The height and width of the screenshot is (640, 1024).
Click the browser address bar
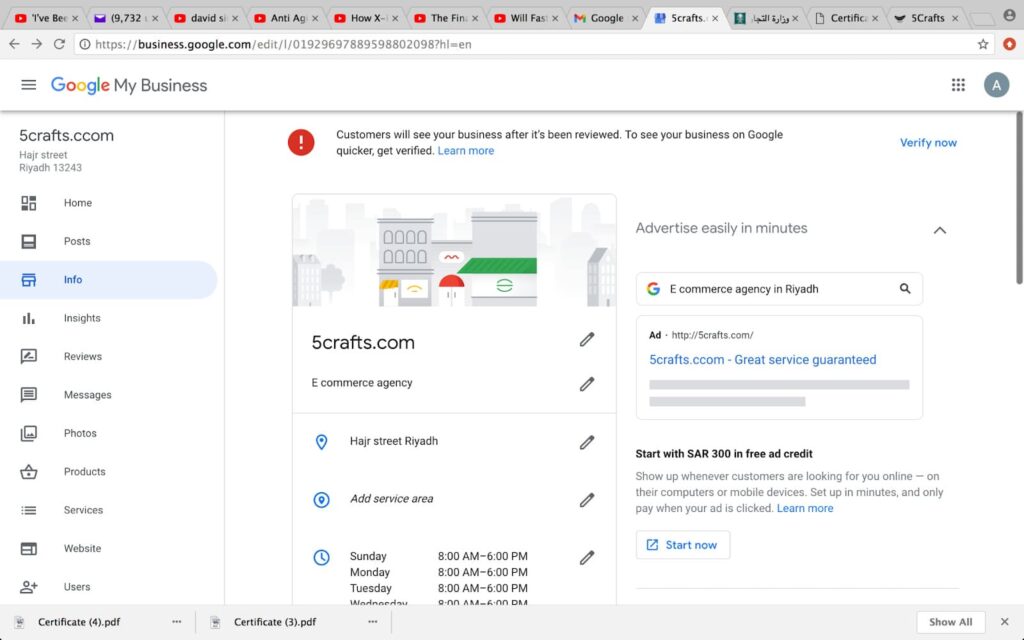point(533,44)
